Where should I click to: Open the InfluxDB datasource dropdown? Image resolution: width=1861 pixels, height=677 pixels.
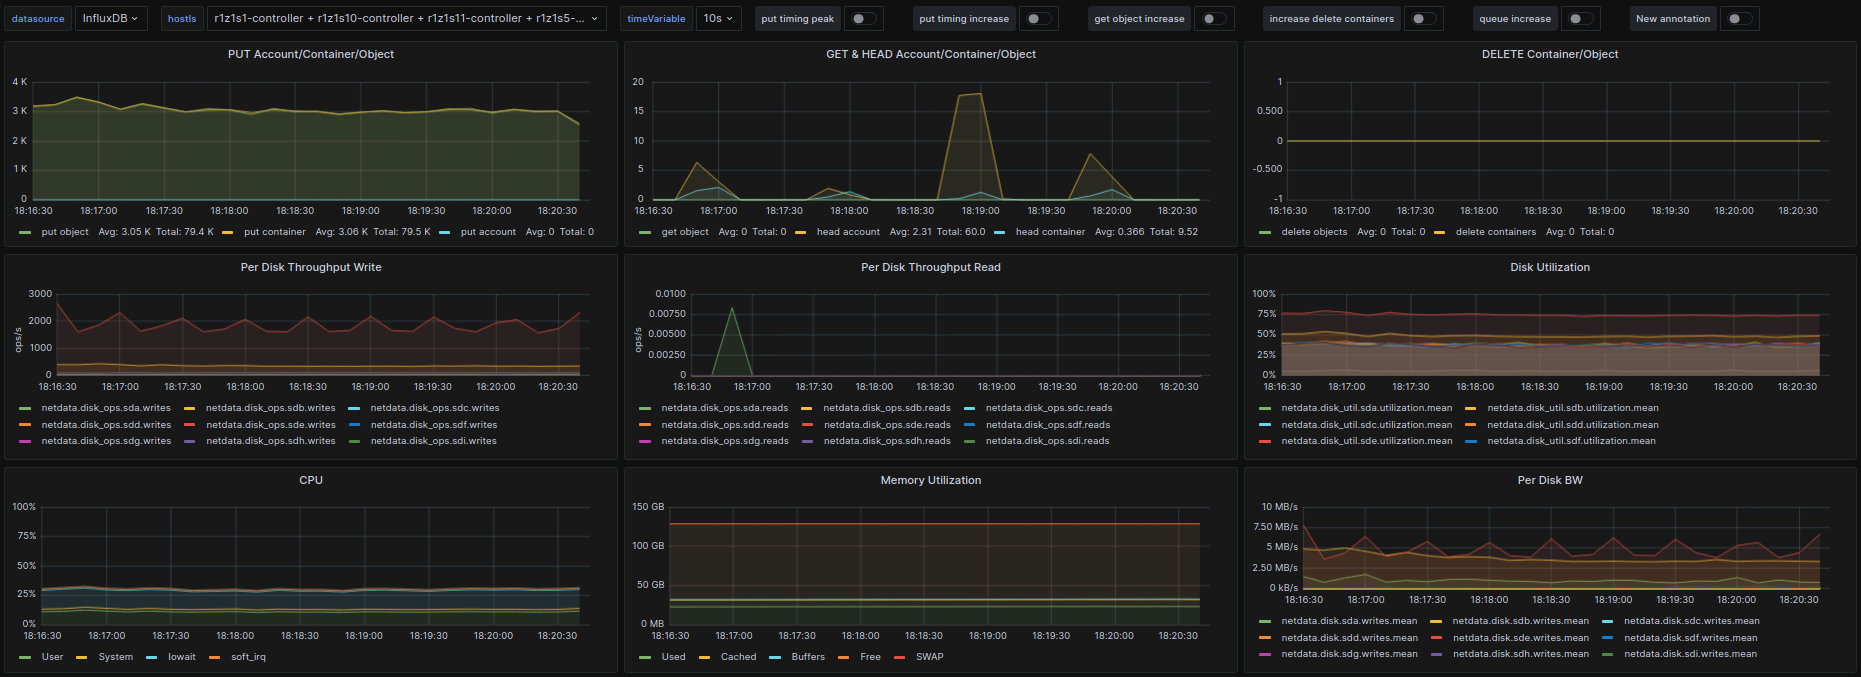110,19
